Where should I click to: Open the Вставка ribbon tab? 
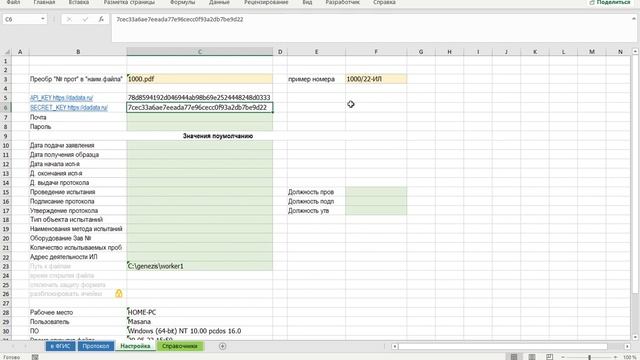click(x=79, y=2)
